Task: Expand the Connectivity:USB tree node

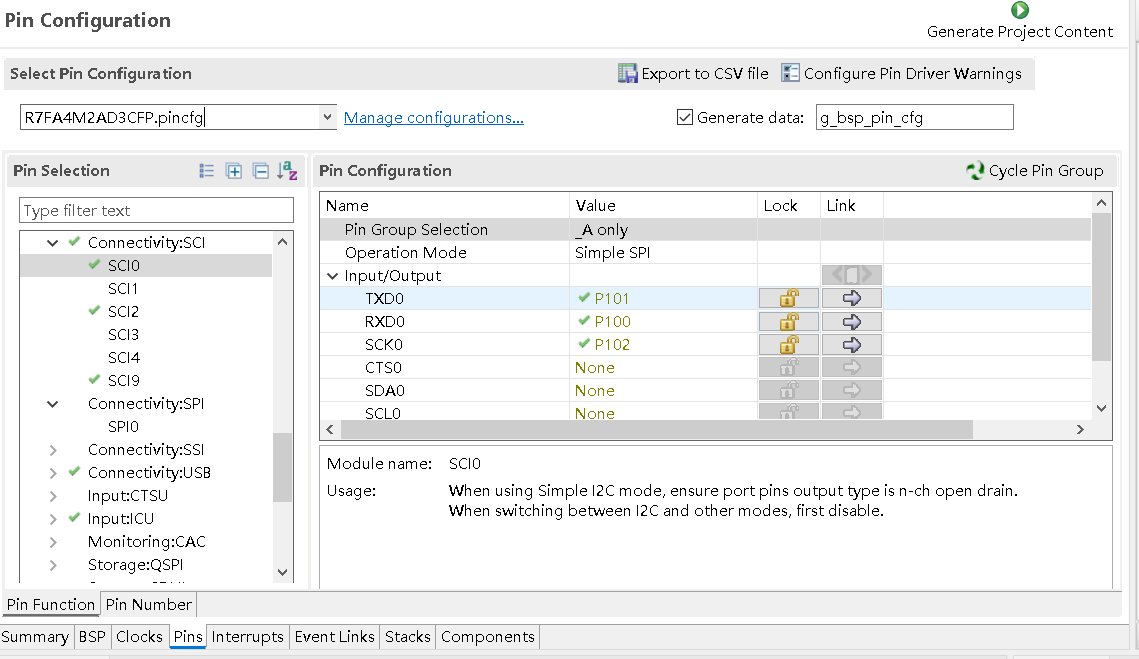Action: pyautogui.click(x=52, y=473)
